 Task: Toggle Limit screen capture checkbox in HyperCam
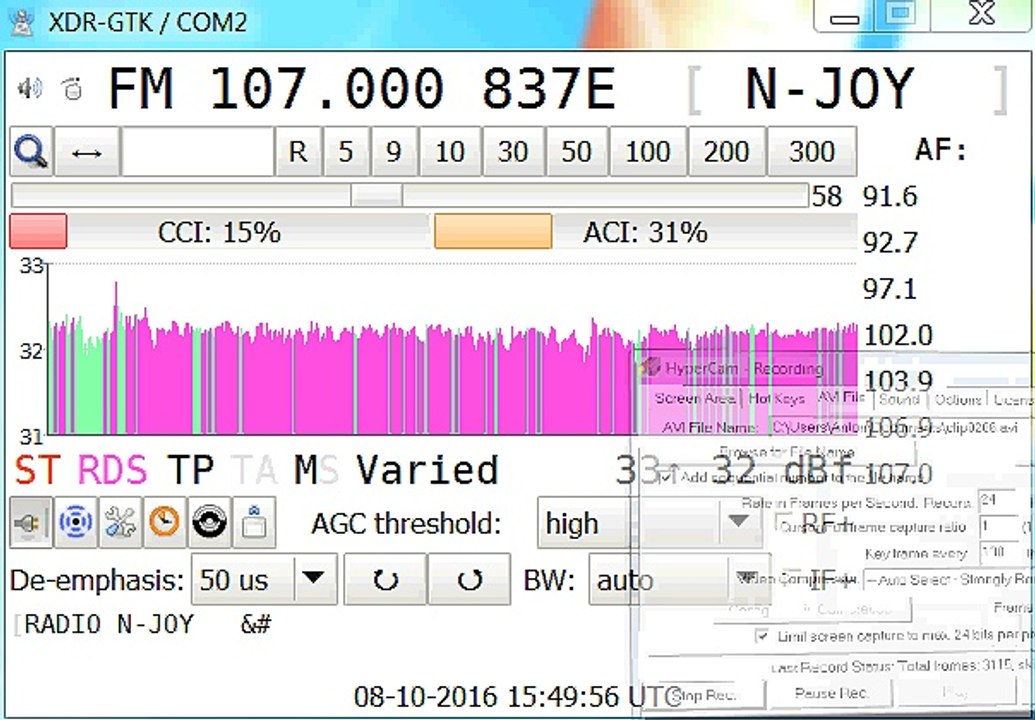763,636
